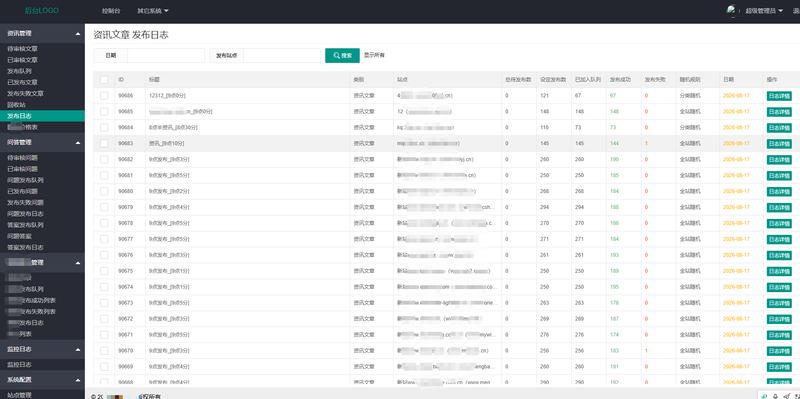Click the microphone icon in bottom tray
Image resolution: width=800 pixels, height=399 pixels.
776,395
